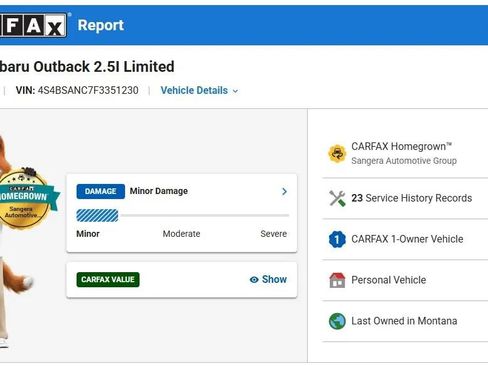Click the CARFAX logo in header

(33, 25)
